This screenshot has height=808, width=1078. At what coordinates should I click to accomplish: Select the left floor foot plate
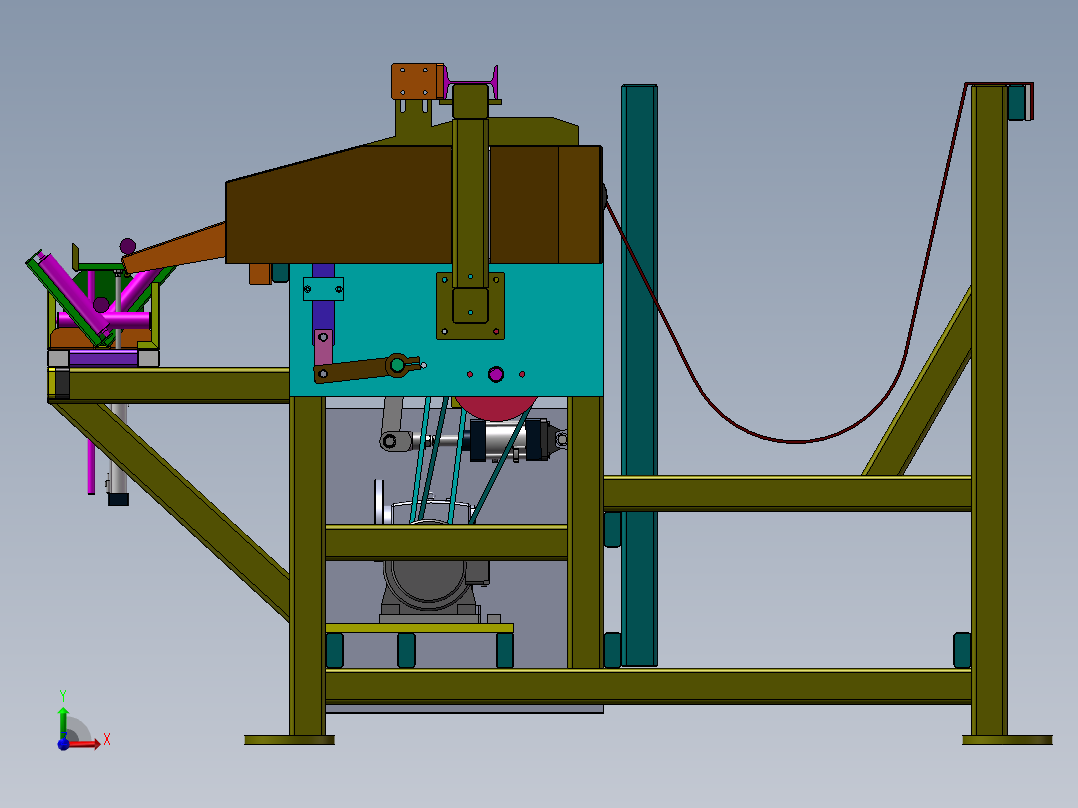point(289,740)
